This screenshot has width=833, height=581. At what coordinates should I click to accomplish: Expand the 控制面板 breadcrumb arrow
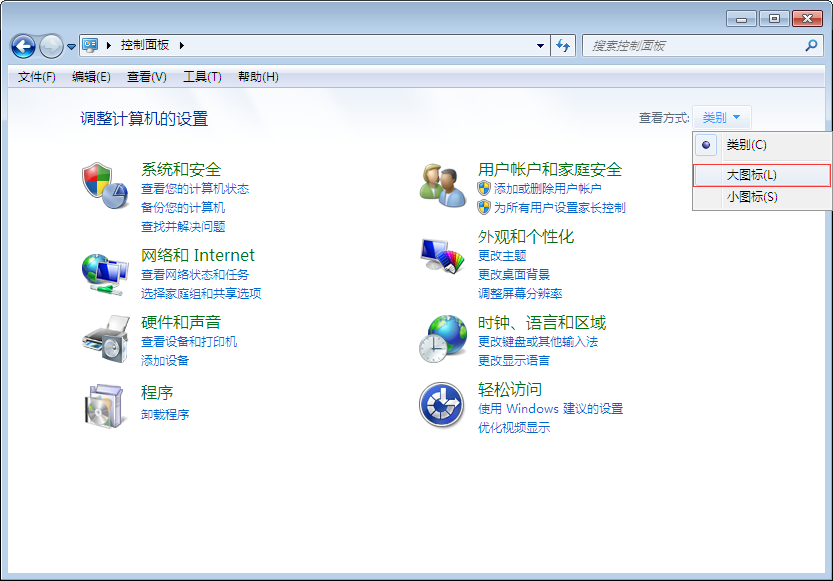point(182,45)
